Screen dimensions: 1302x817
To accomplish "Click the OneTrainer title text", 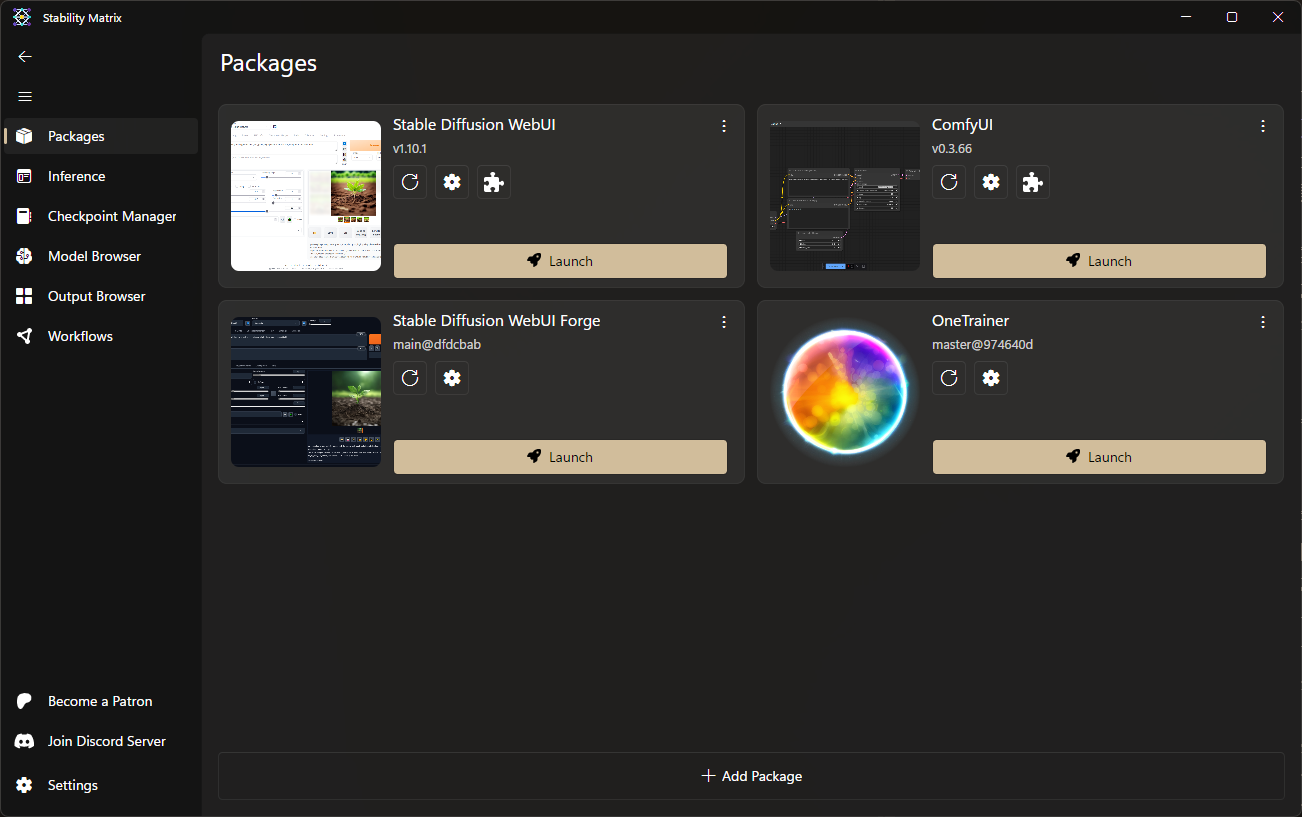I will (x=970, y=321).
